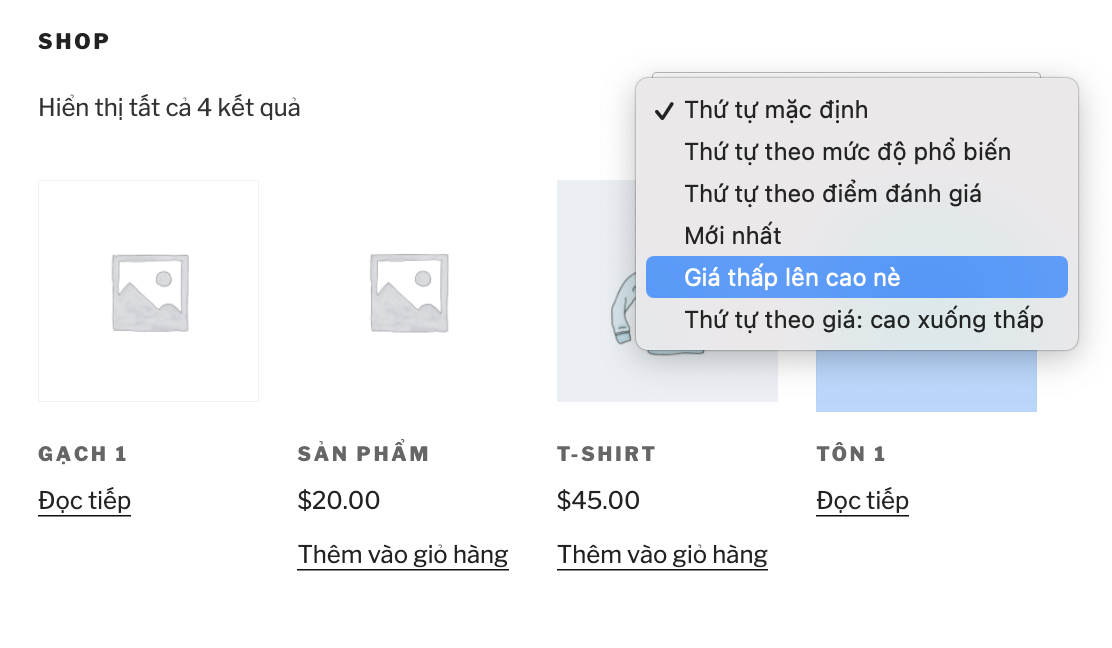
Task: Open "Đọc tiếp" link for TÔN 1
Action: 863,500
